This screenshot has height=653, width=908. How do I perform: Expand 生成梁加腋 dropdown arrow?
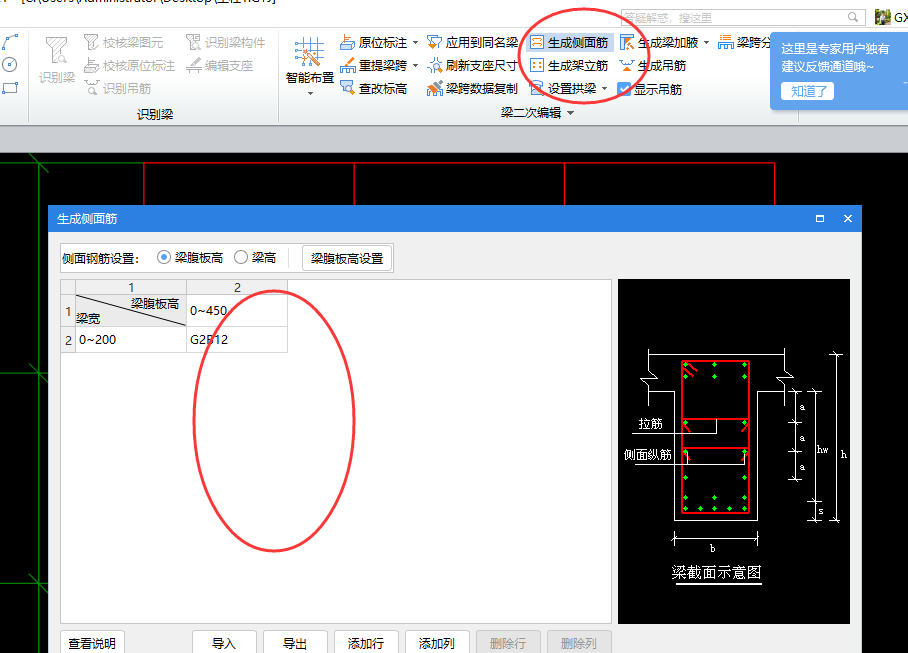[706, 42]
